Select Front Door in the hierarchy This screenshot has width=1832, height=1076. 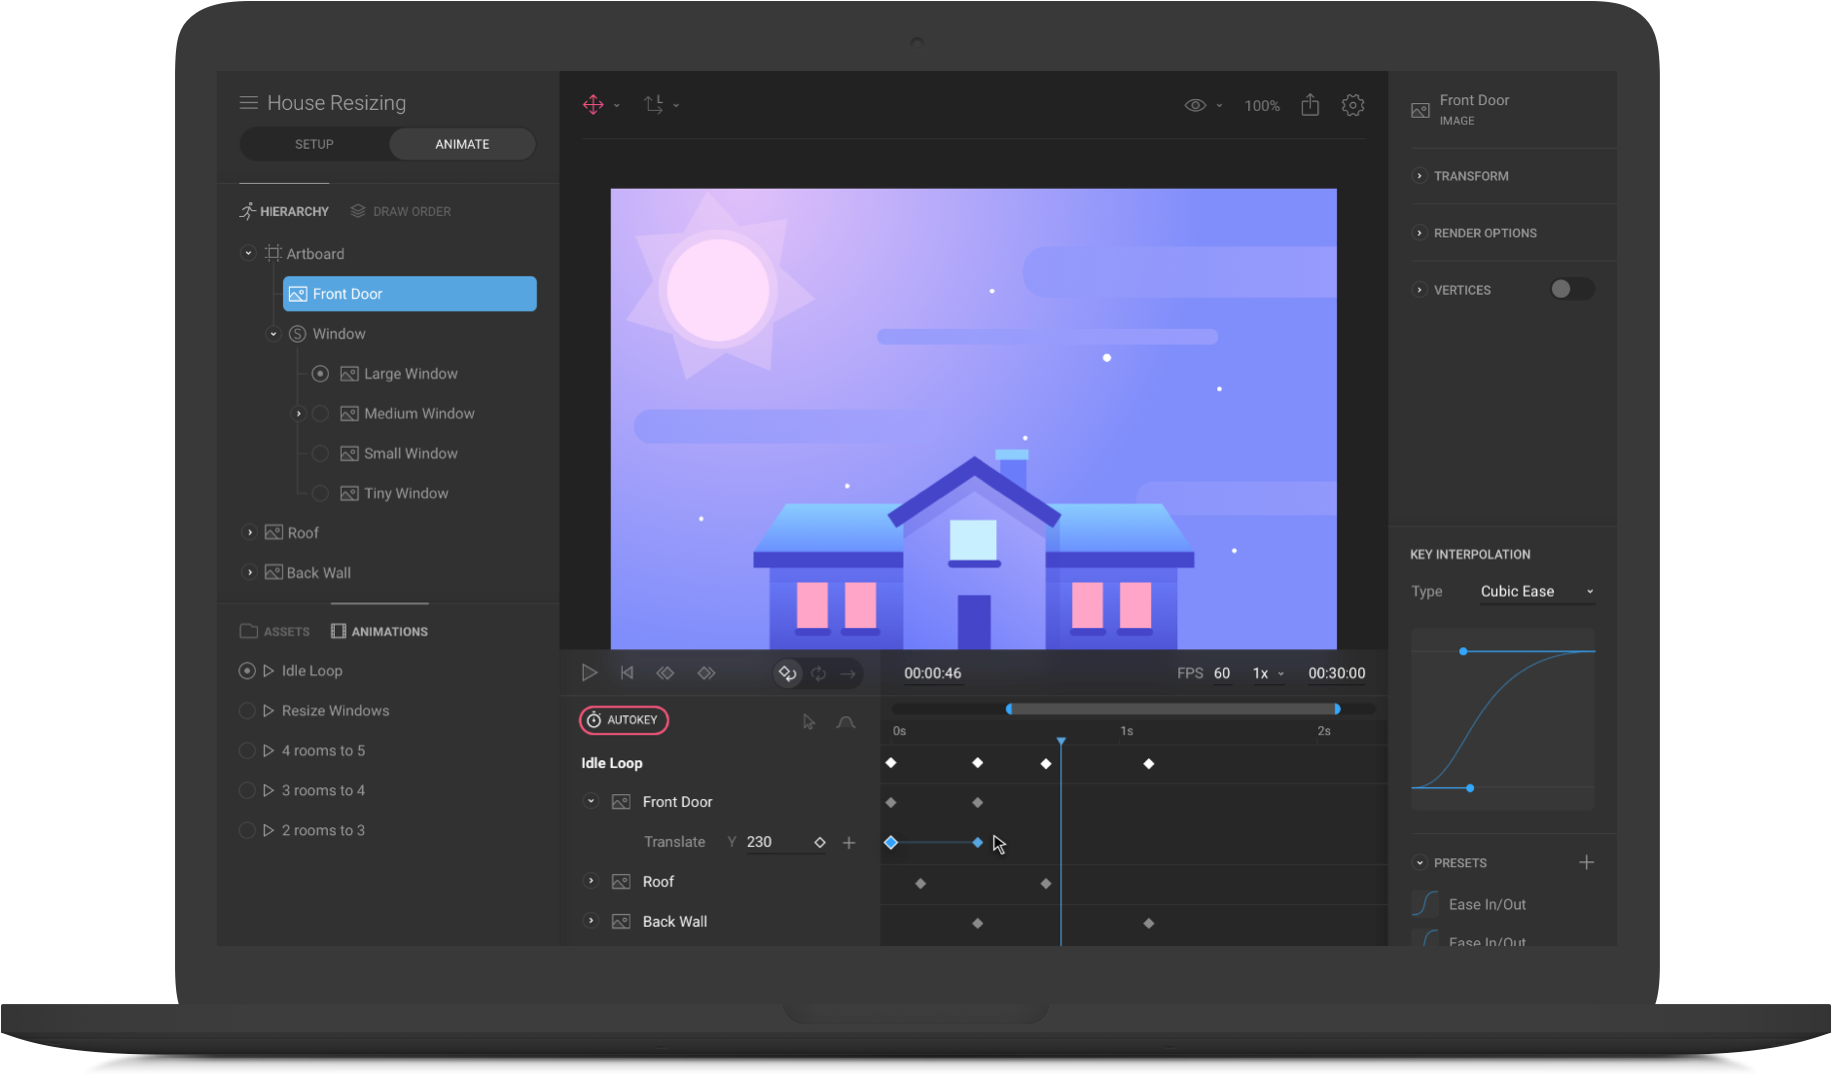click(409, 294)
